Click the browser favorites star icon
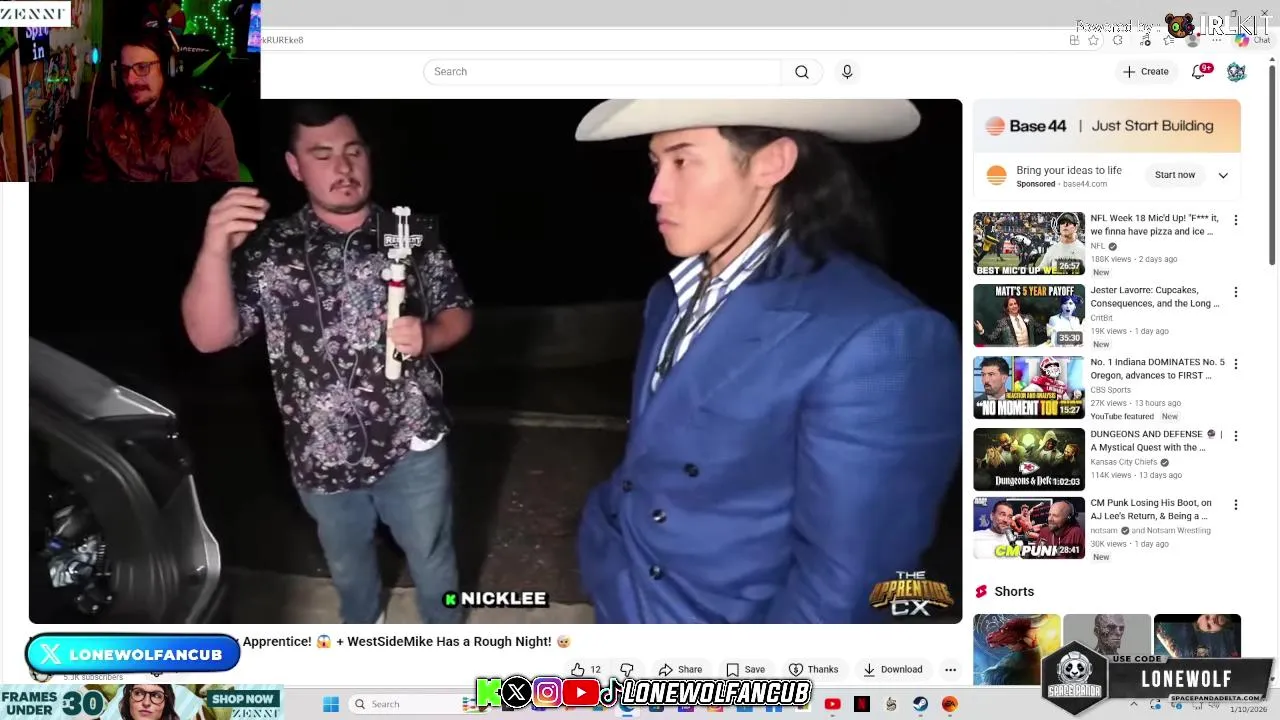This screenshot has height=720, width=1280. (1093, 40)
